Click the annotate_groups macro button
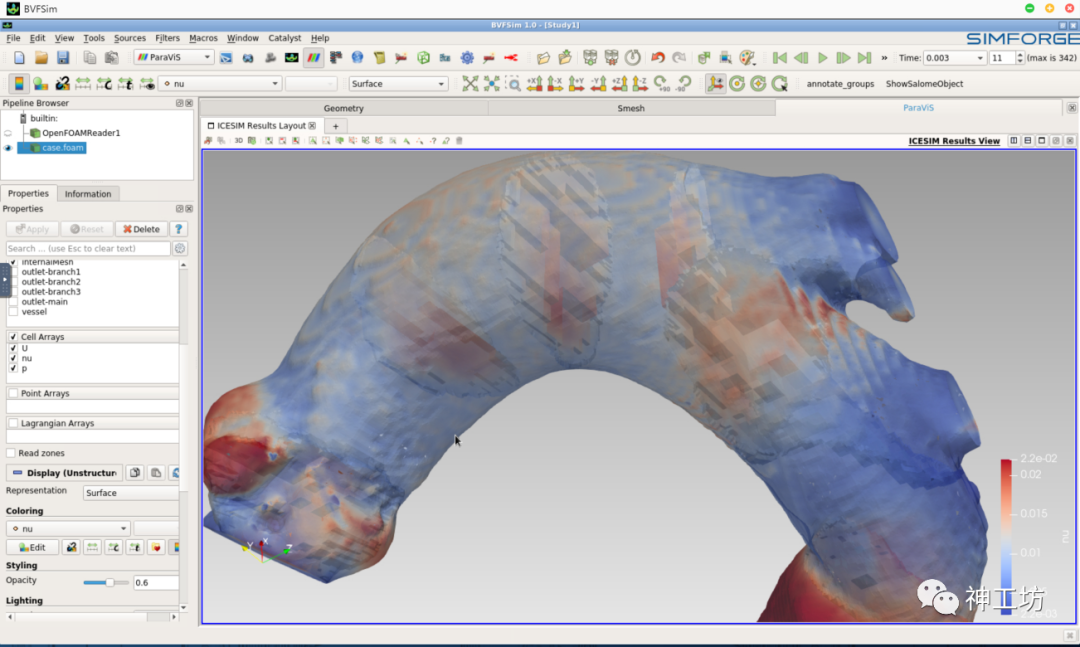 point(840,84)
